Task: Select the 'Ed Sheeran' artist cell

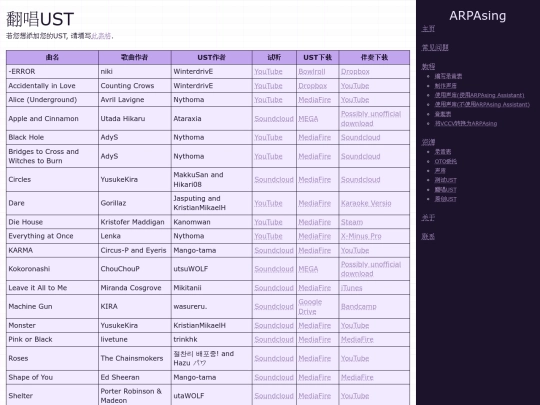Action: click(x=135, y=377)
